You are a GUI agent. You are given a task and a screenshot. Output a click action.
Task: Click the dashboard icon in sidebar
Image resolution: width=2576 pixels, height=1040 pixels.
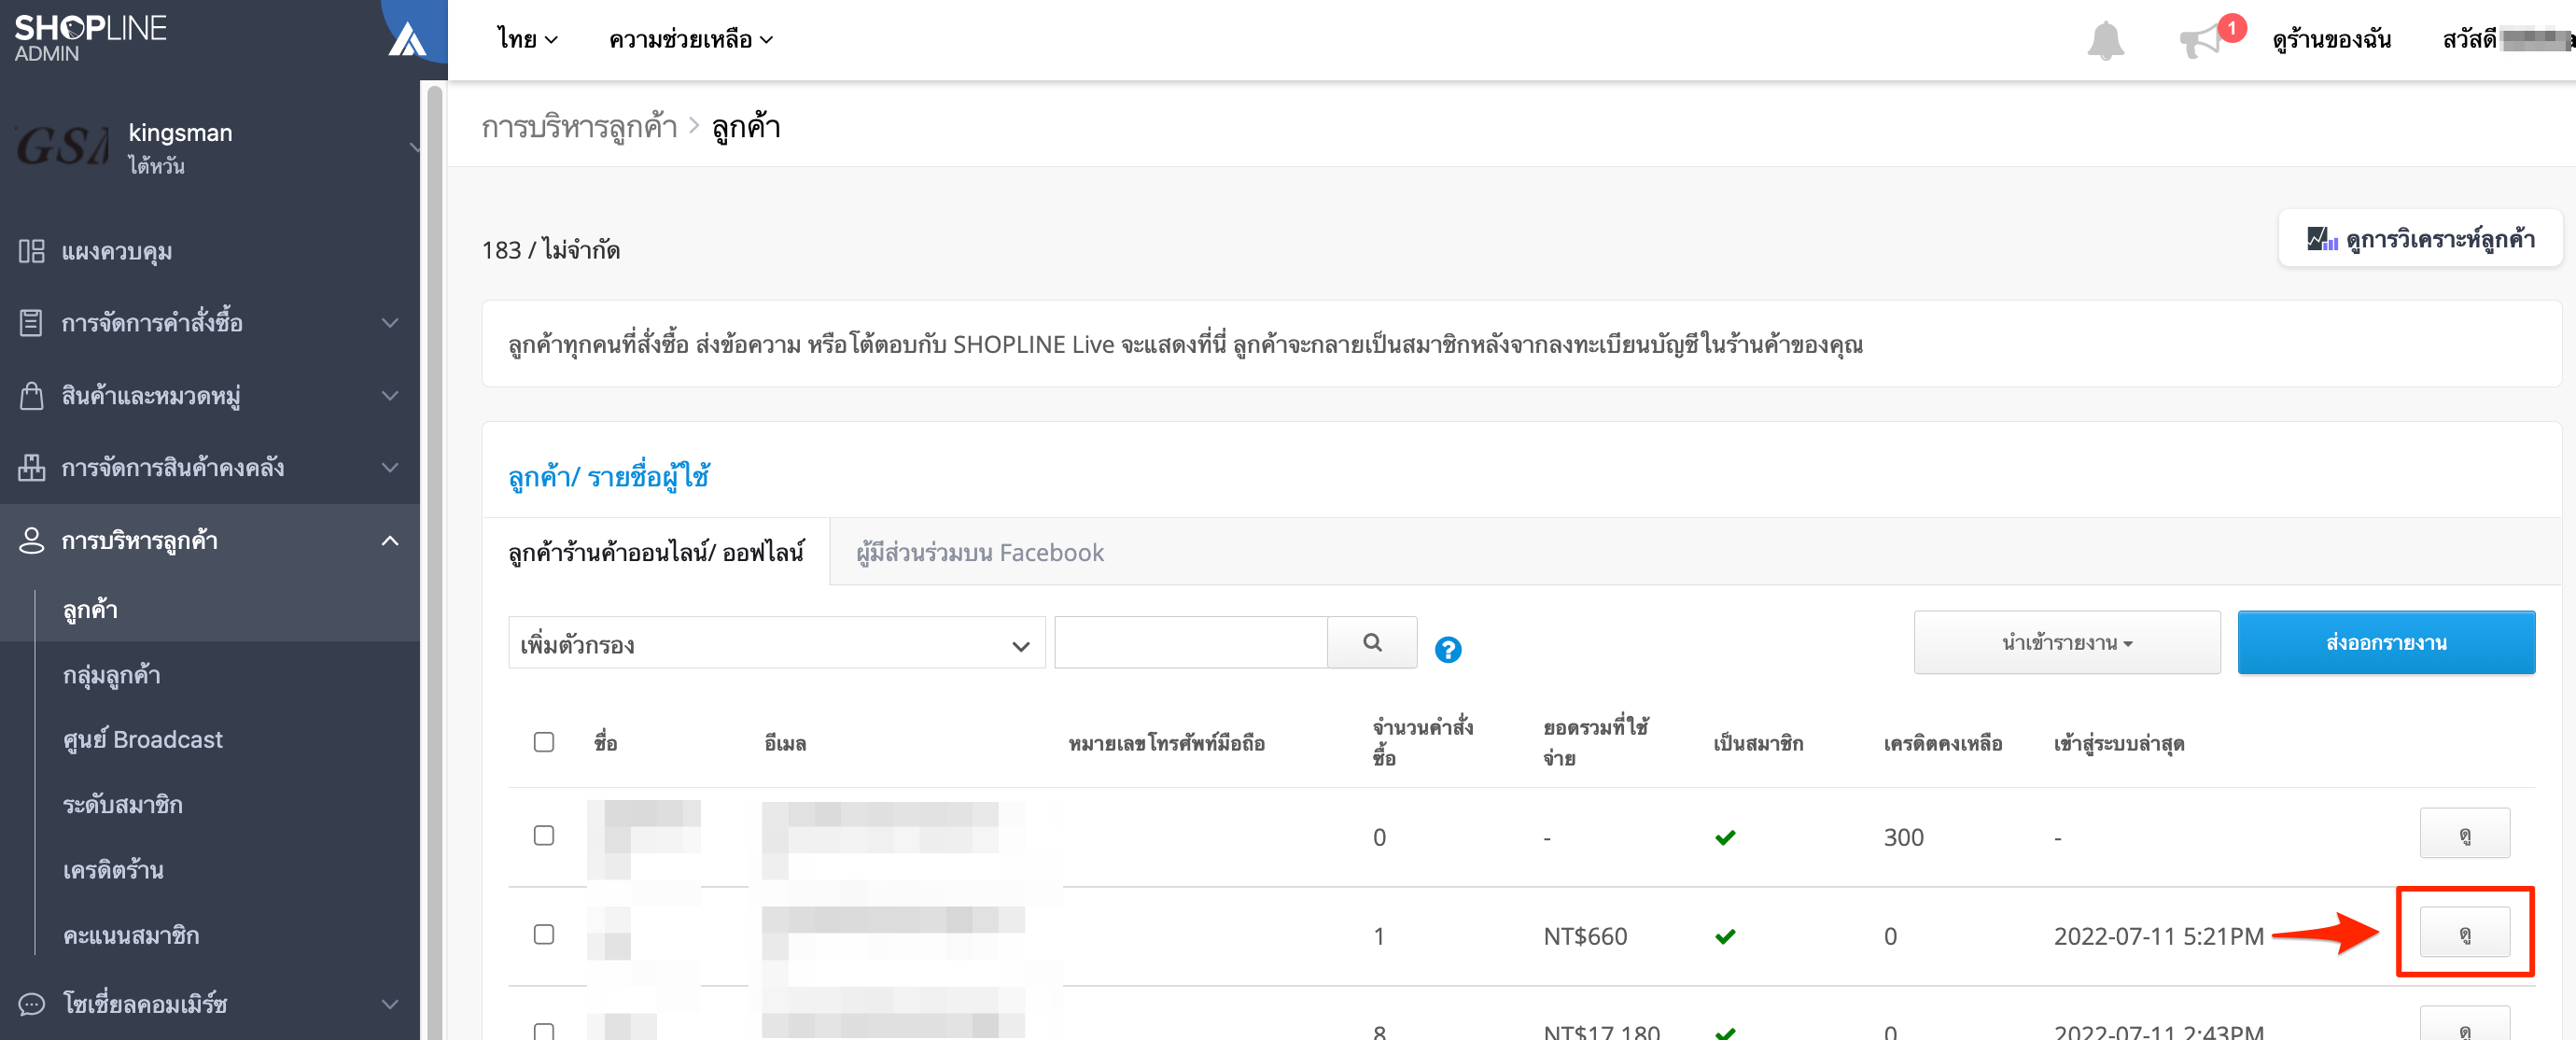click(x=31, y=251)
